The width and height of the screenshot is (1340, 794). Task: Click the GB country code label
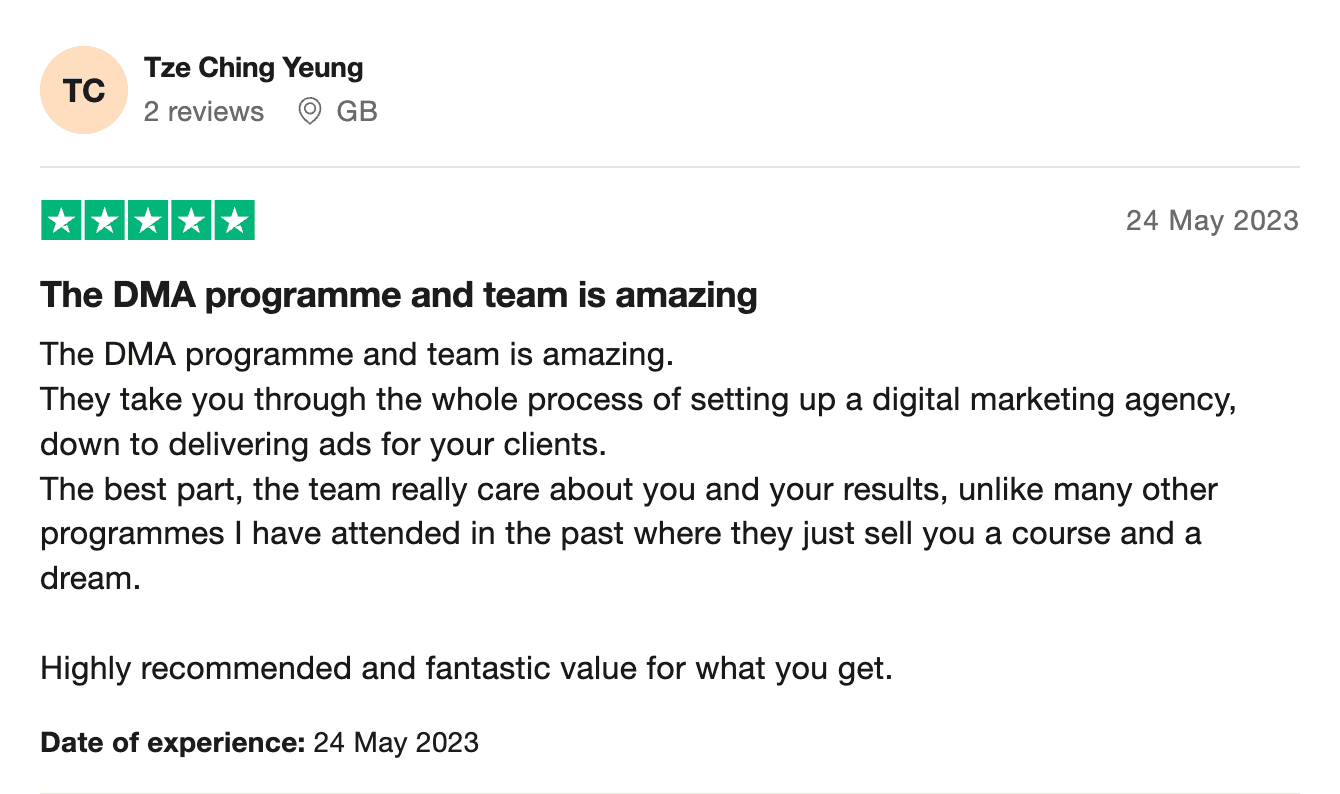(357, 111)
